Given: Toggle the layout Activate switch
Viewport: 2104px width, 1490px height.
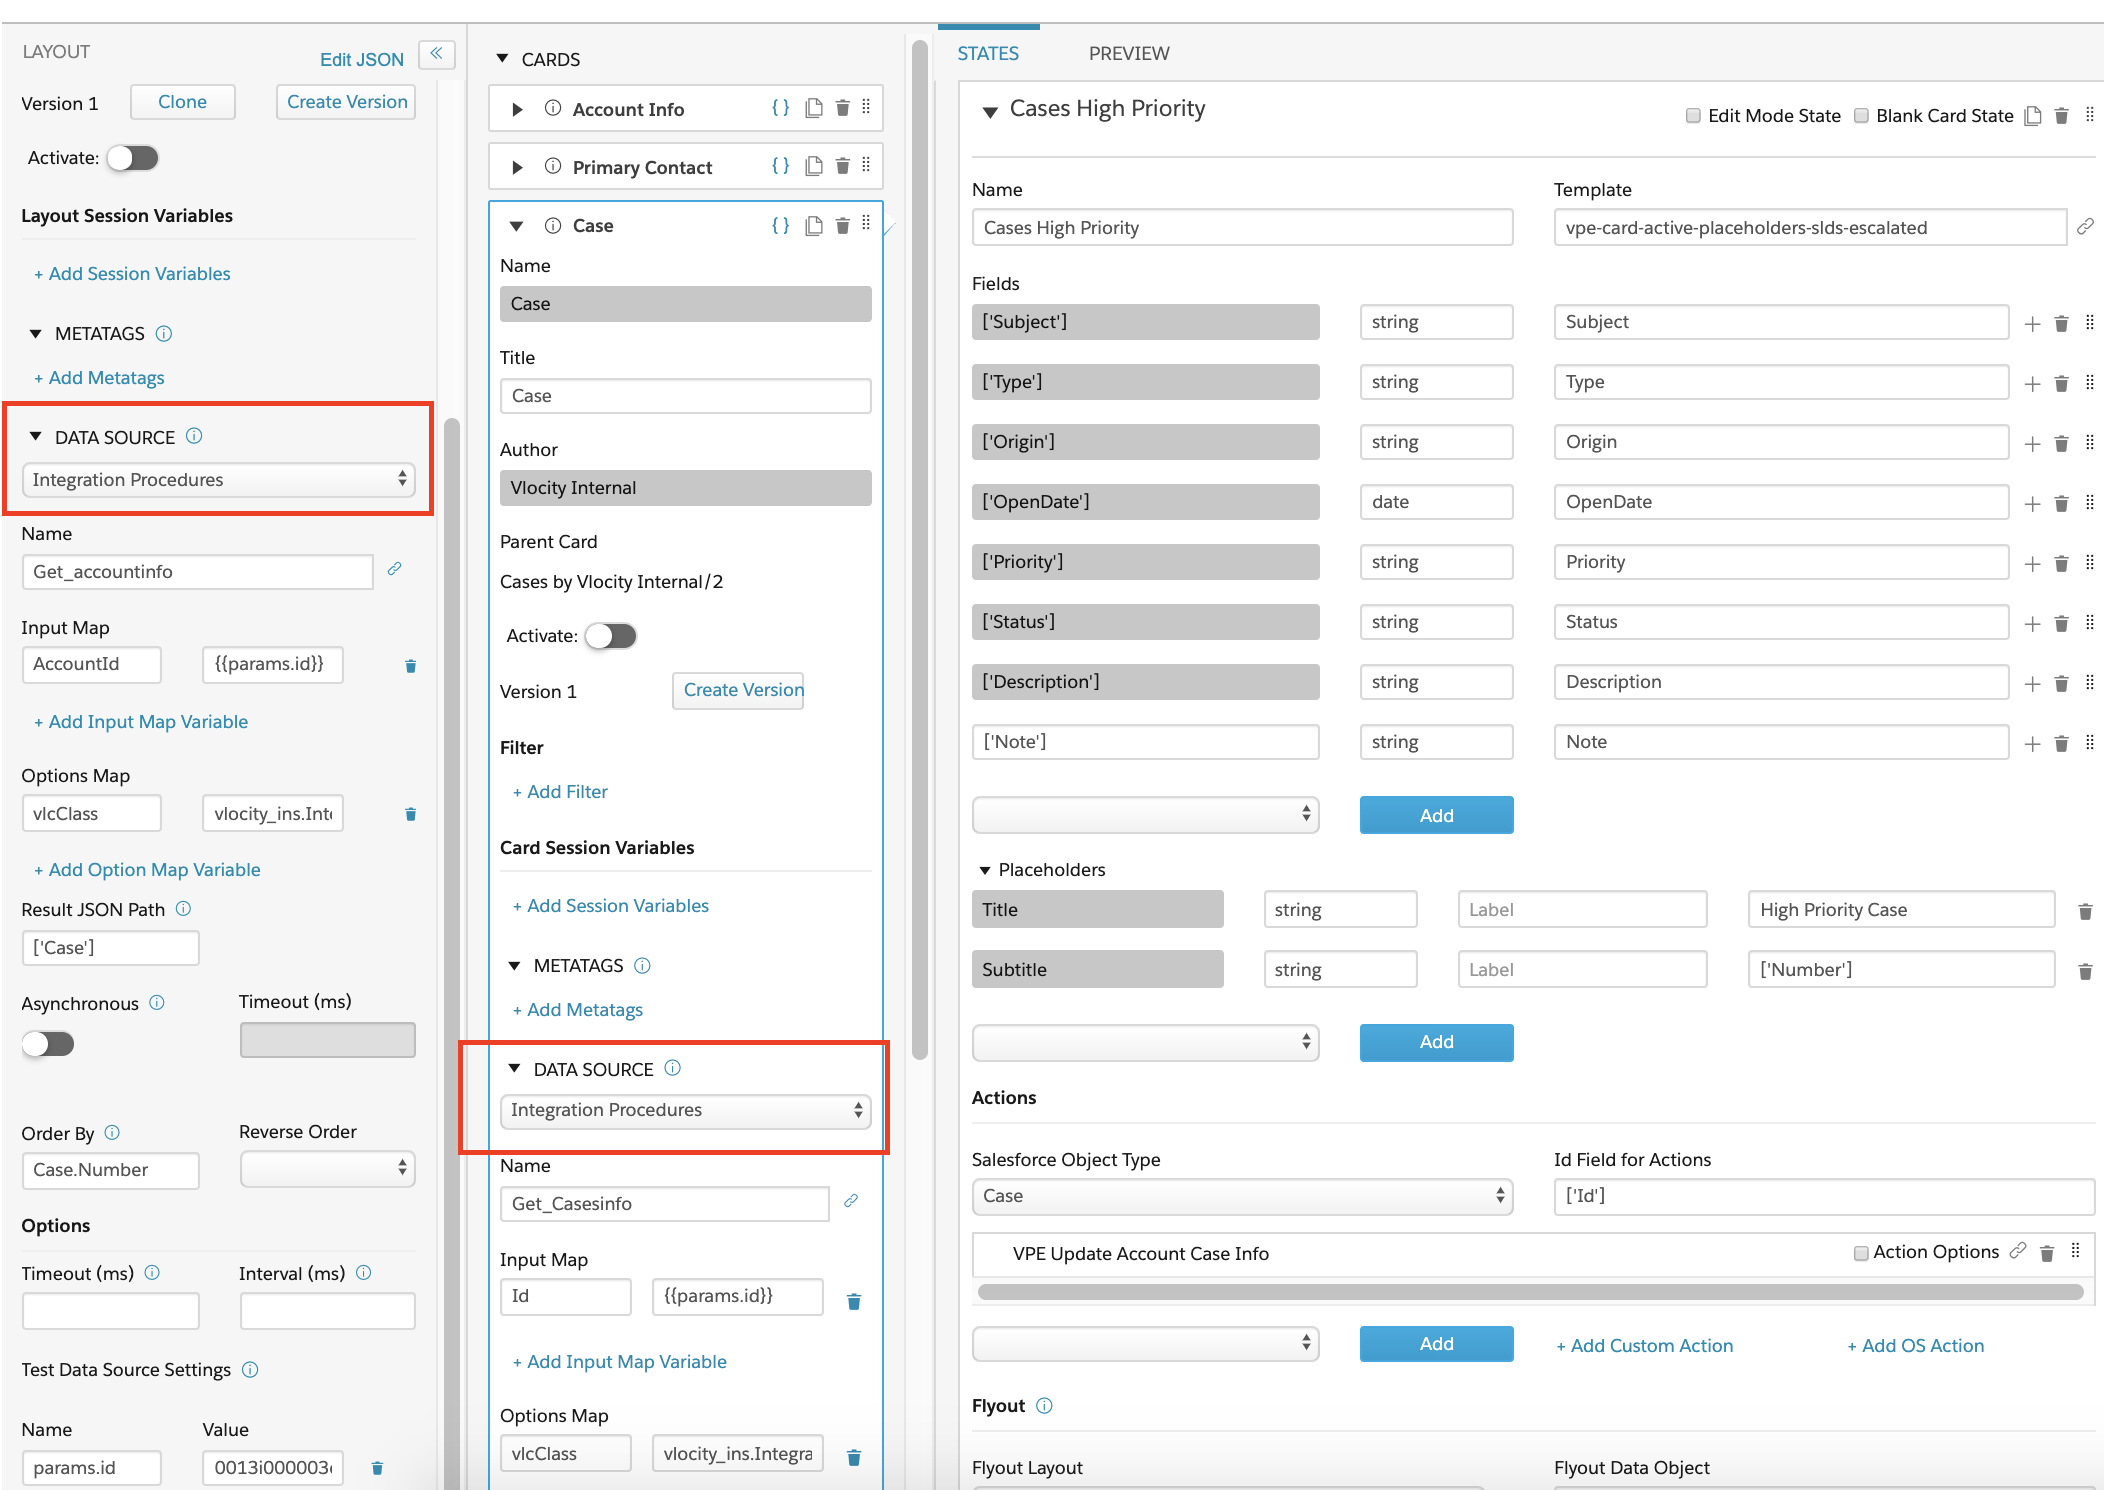Looking at the screenshot, I should [x=133, y=158].
